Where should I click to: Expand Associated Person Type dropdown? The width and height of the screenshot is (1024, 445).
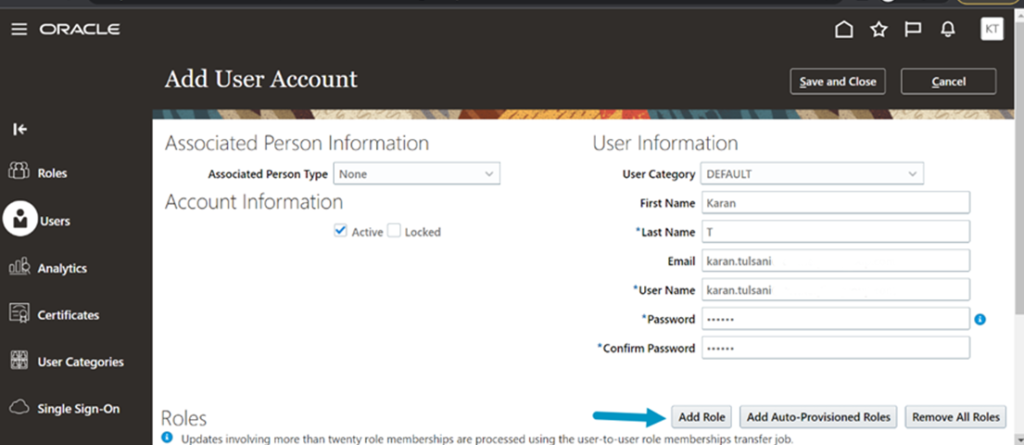tap(416, 174)
